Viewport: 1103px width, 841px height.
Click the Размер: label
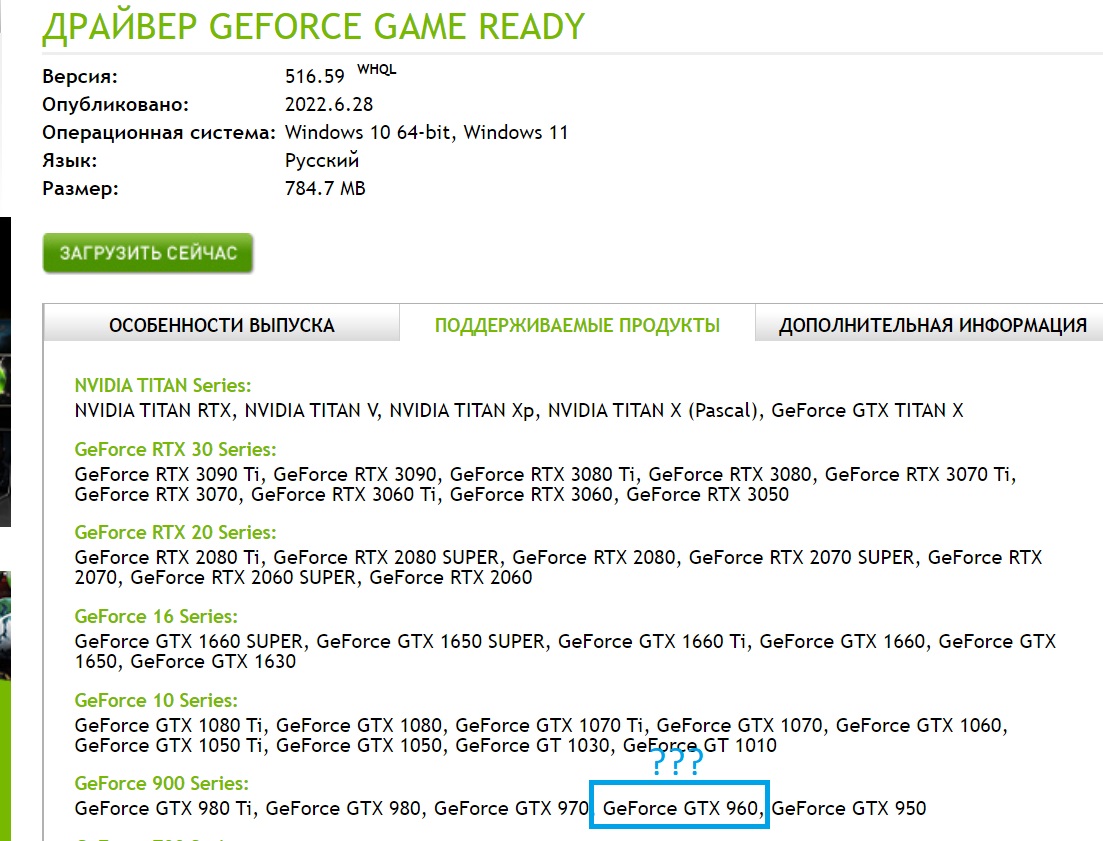pyautogui.click(x=80, y=188)
